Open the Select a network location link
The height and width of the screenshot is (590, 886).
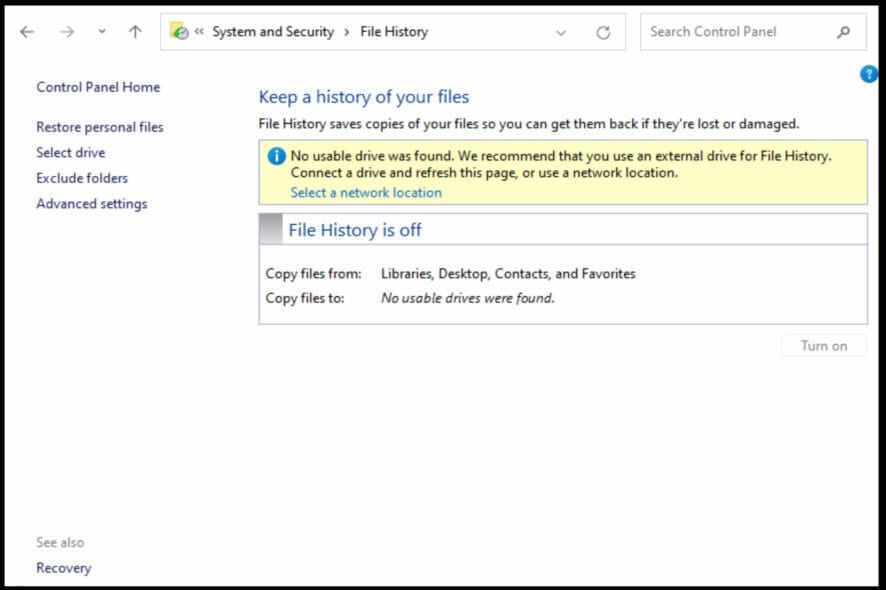click(x=364, y=192)
